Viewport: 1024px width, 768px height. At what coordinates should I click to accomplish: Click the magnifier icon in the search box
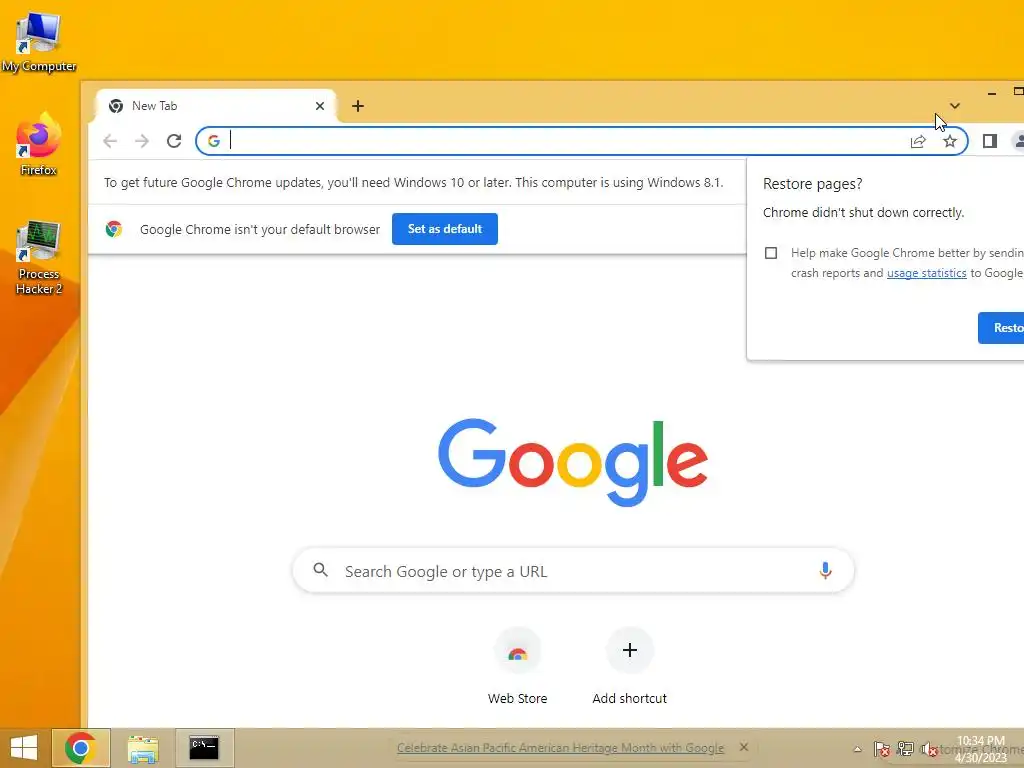pos(320,570)
